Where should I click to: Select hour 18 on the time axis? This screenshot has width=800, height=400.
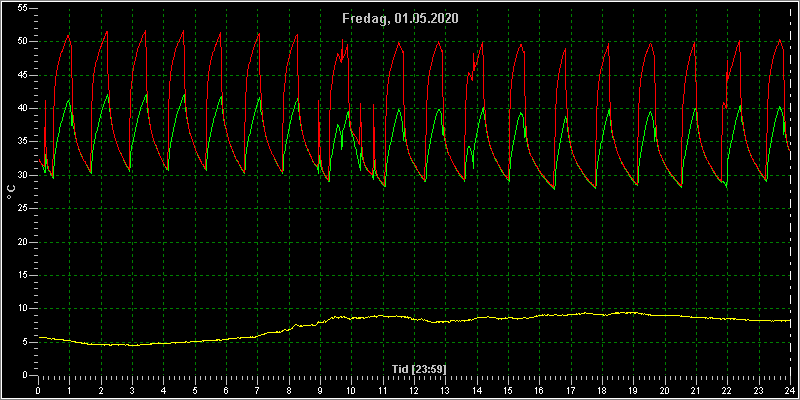tap(602, 391)
